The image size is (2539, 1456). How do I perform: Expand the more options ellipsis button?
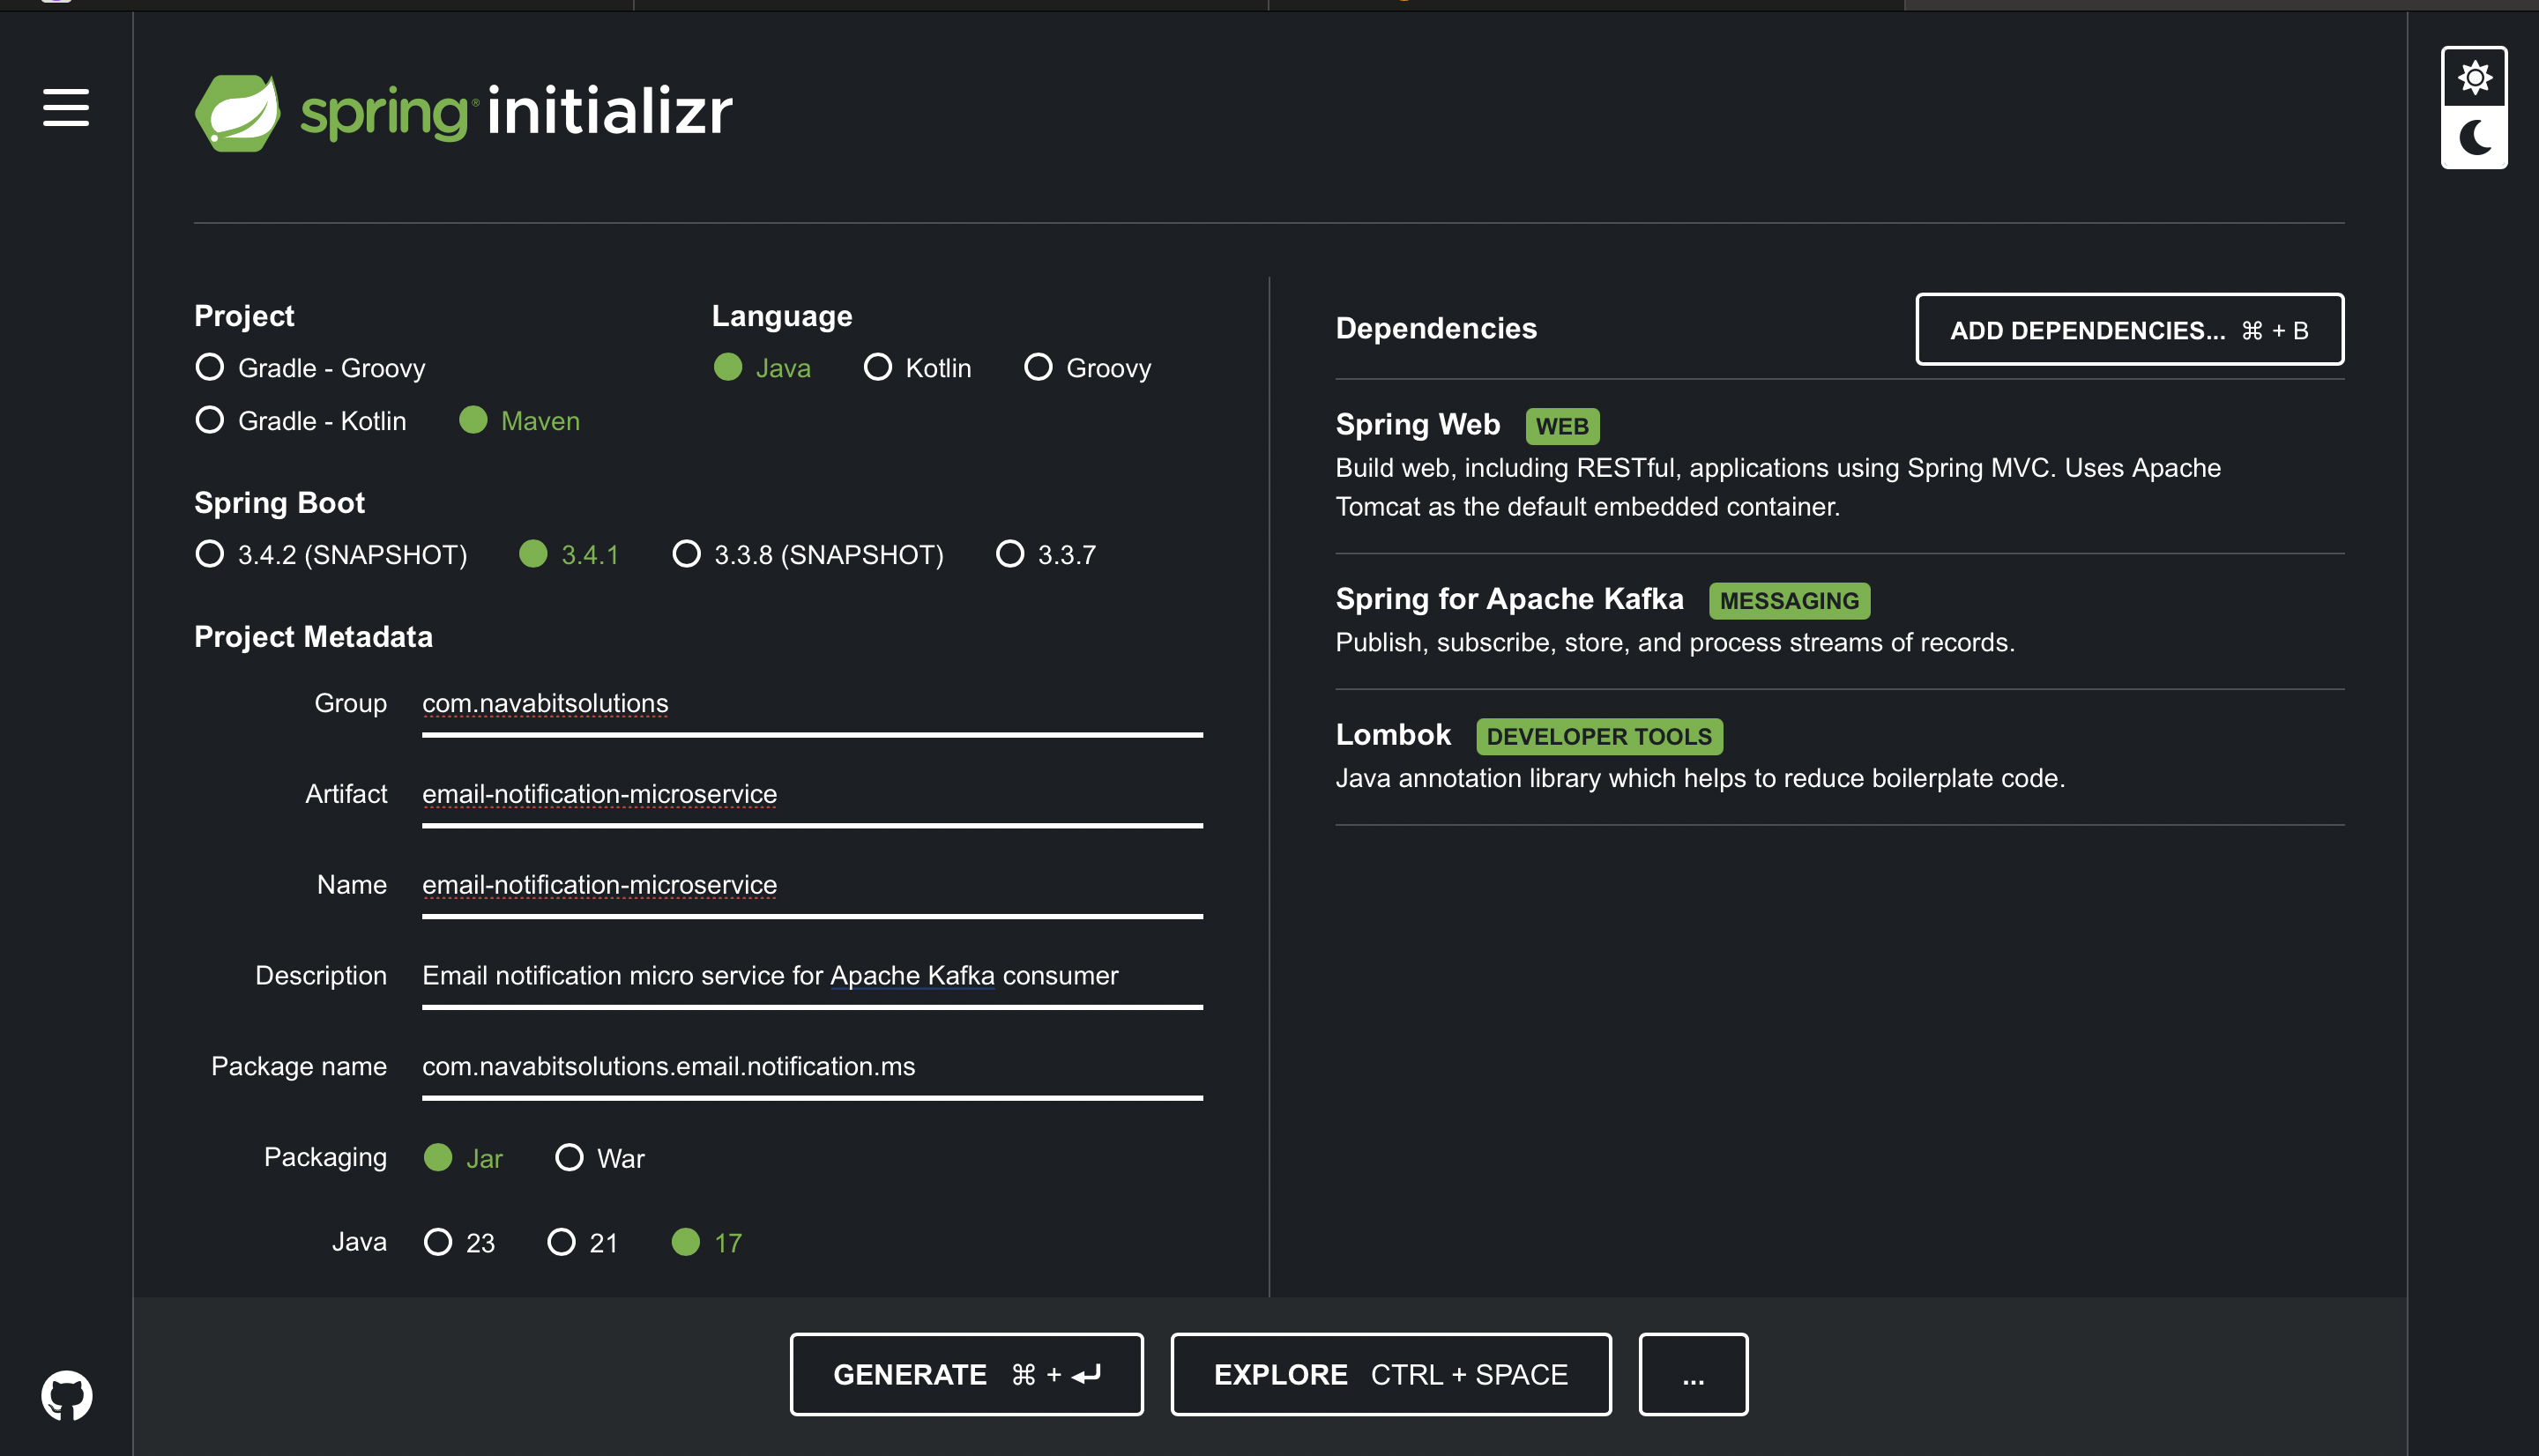pyautogui.click(x=1692, y=1374)
